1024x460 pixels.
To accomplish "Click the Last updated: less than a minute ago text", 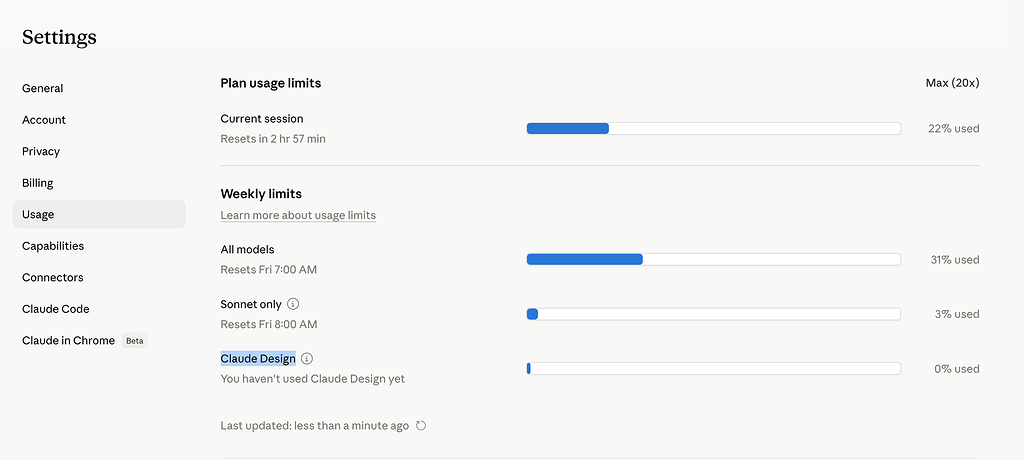I will point(314,426).
